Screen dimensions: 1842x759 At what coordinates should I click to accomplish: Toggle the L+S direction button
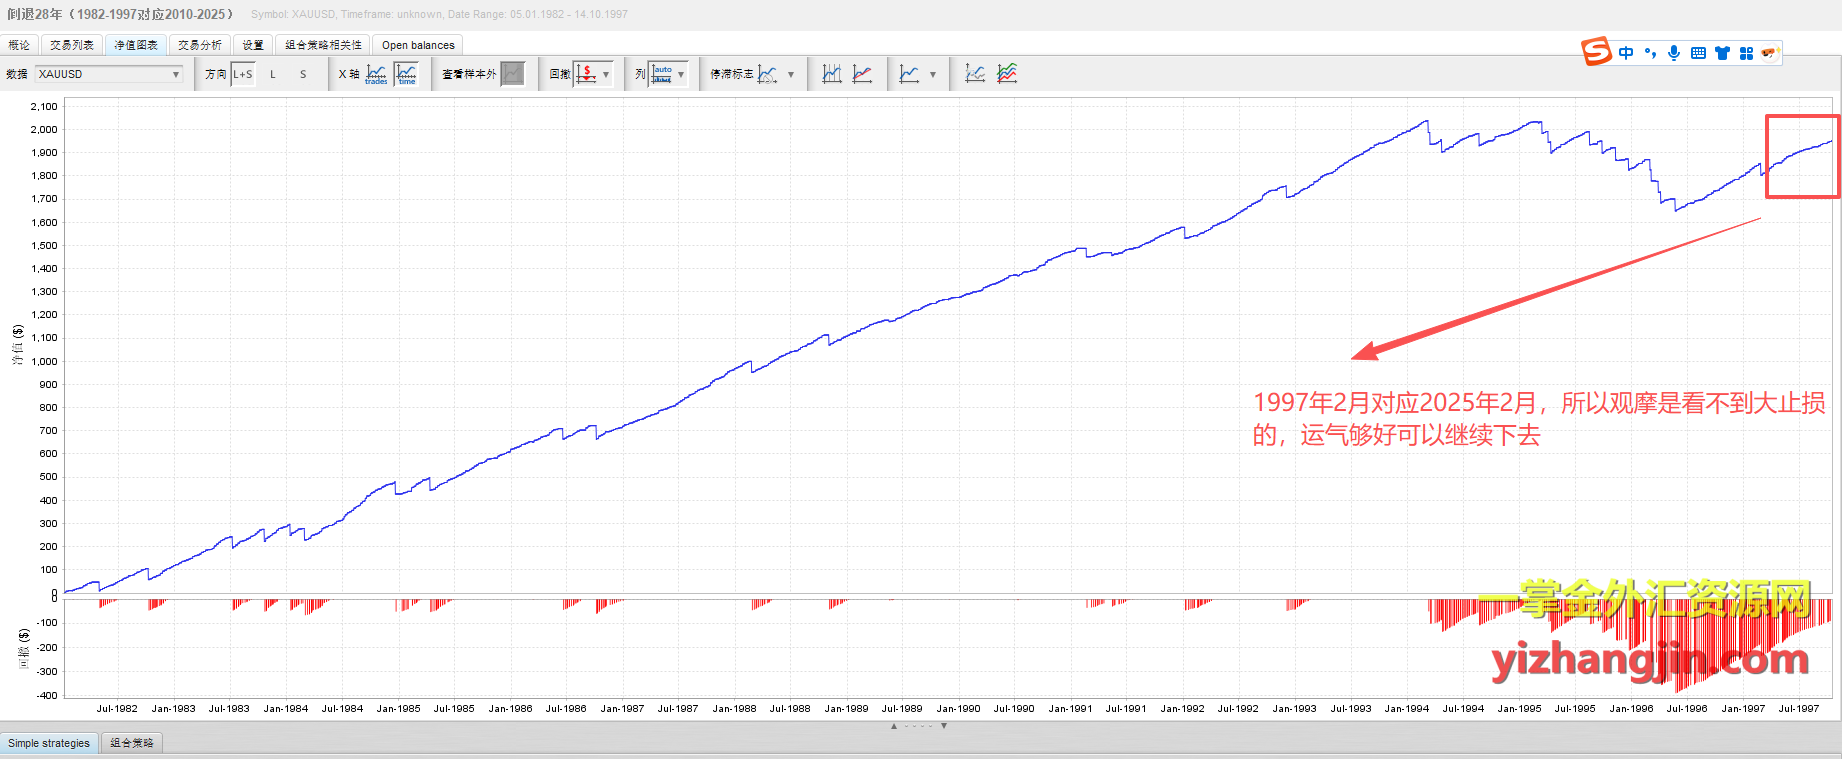point(243,74)
